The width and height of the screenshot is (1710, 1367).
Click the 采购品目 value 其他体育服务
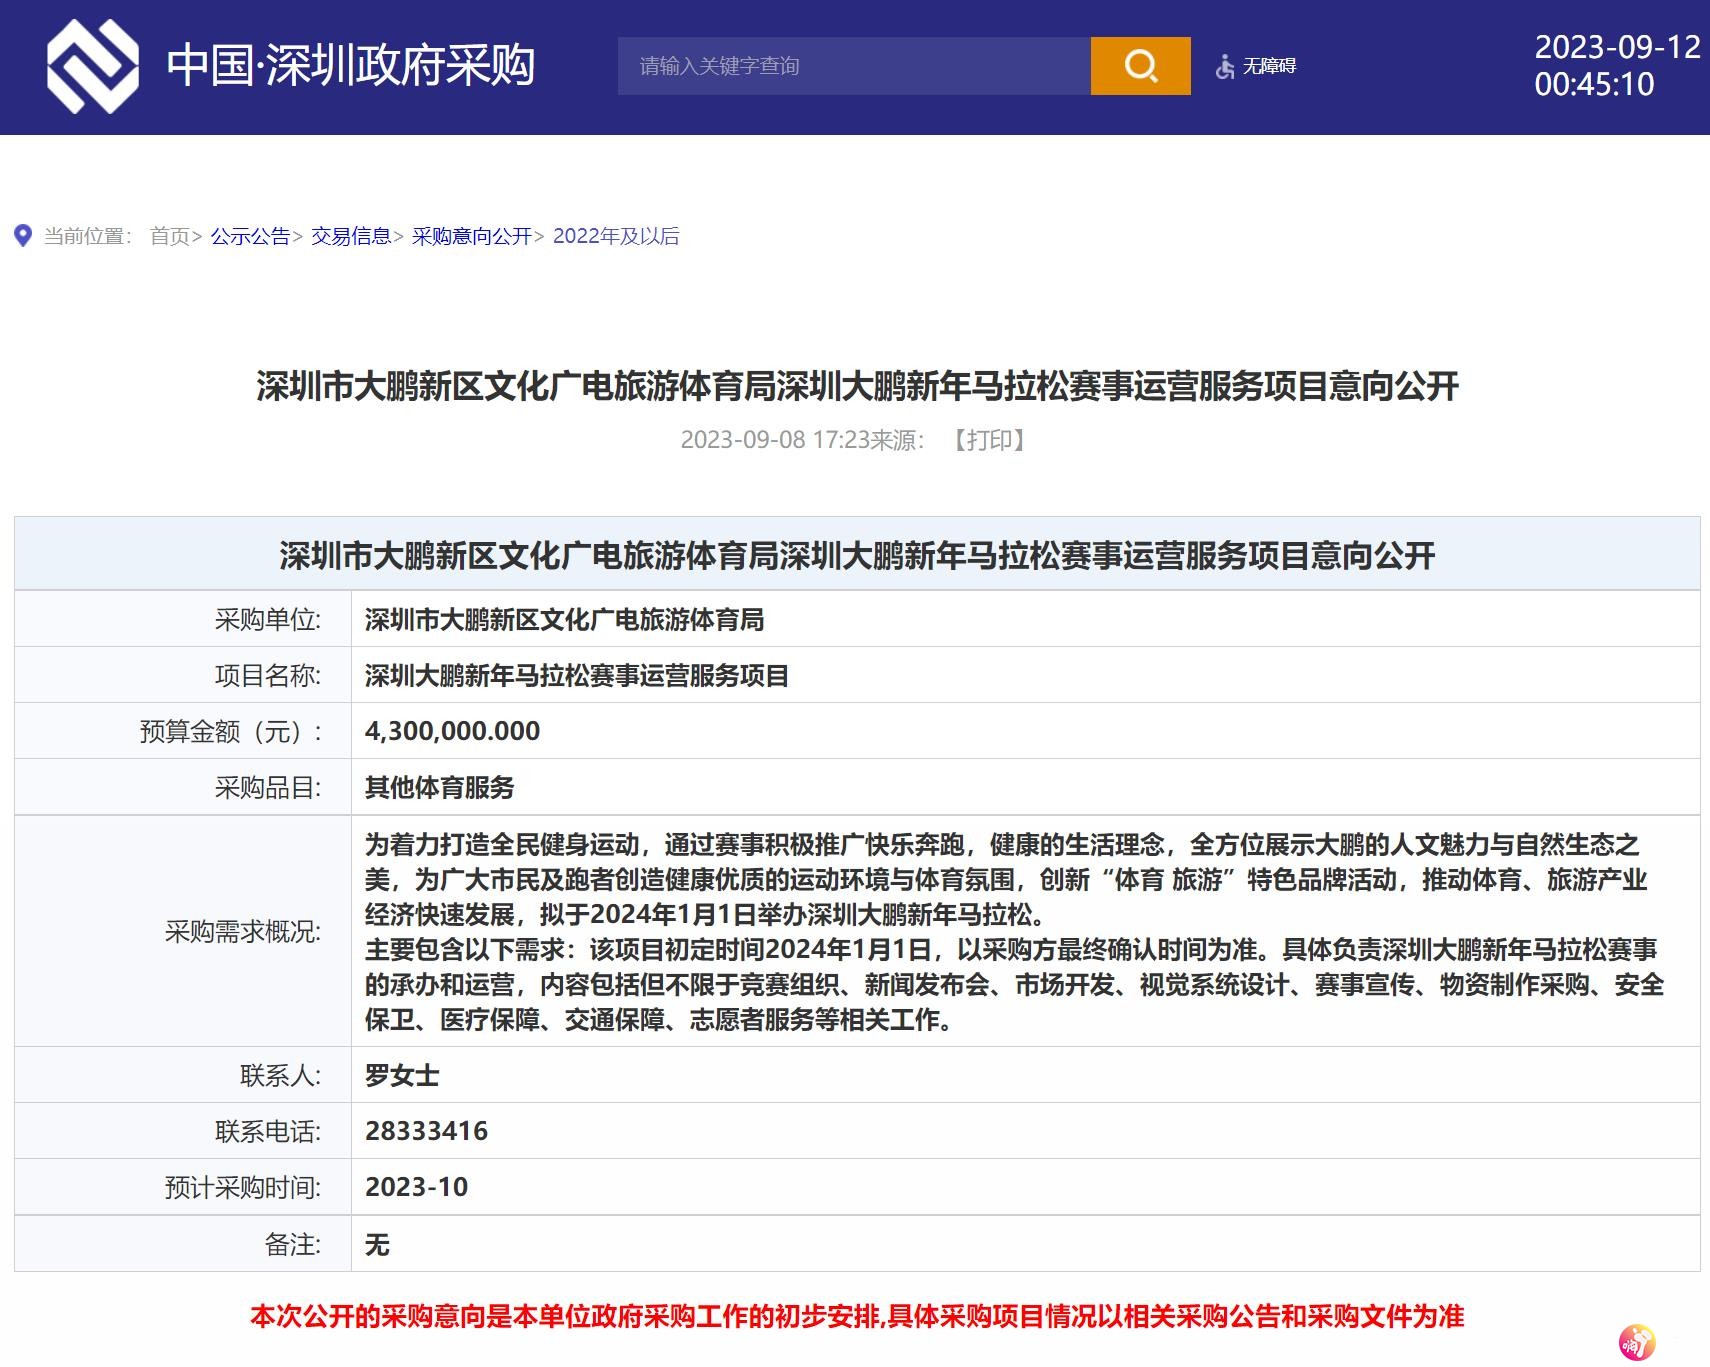point(440,788)
